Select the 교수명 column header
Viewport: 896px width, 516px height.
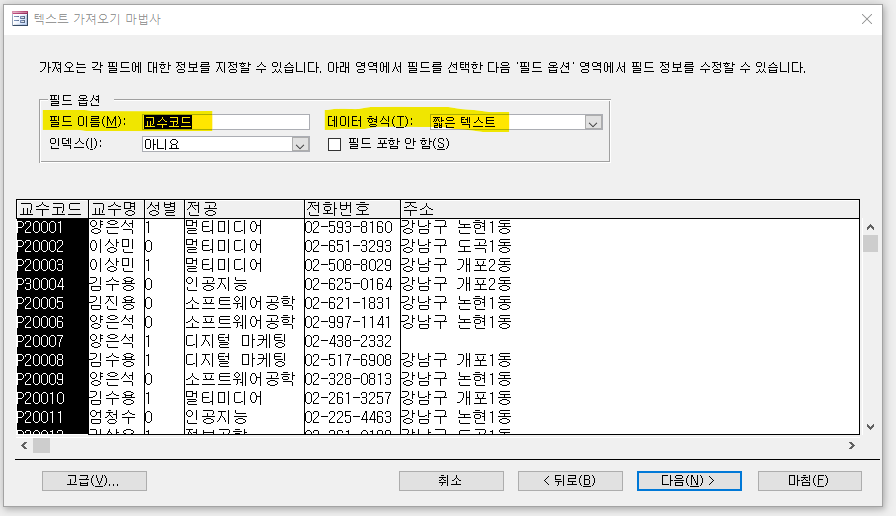pos(115,209)
